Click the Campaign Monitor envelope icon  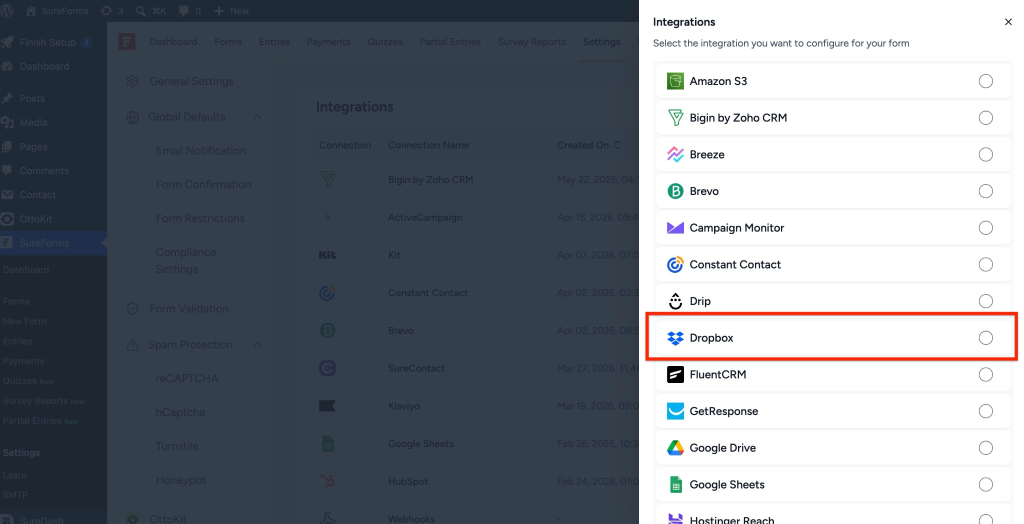click(675, 227)
